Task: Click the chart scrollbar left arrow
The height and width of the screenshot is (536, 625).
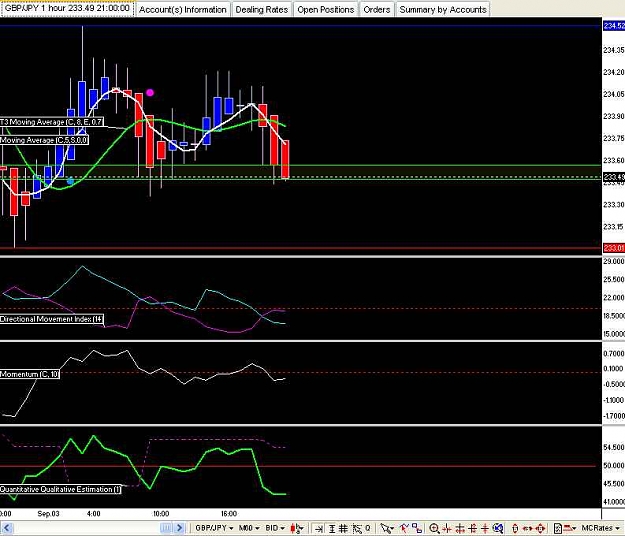Action: [x=7, y=528]
